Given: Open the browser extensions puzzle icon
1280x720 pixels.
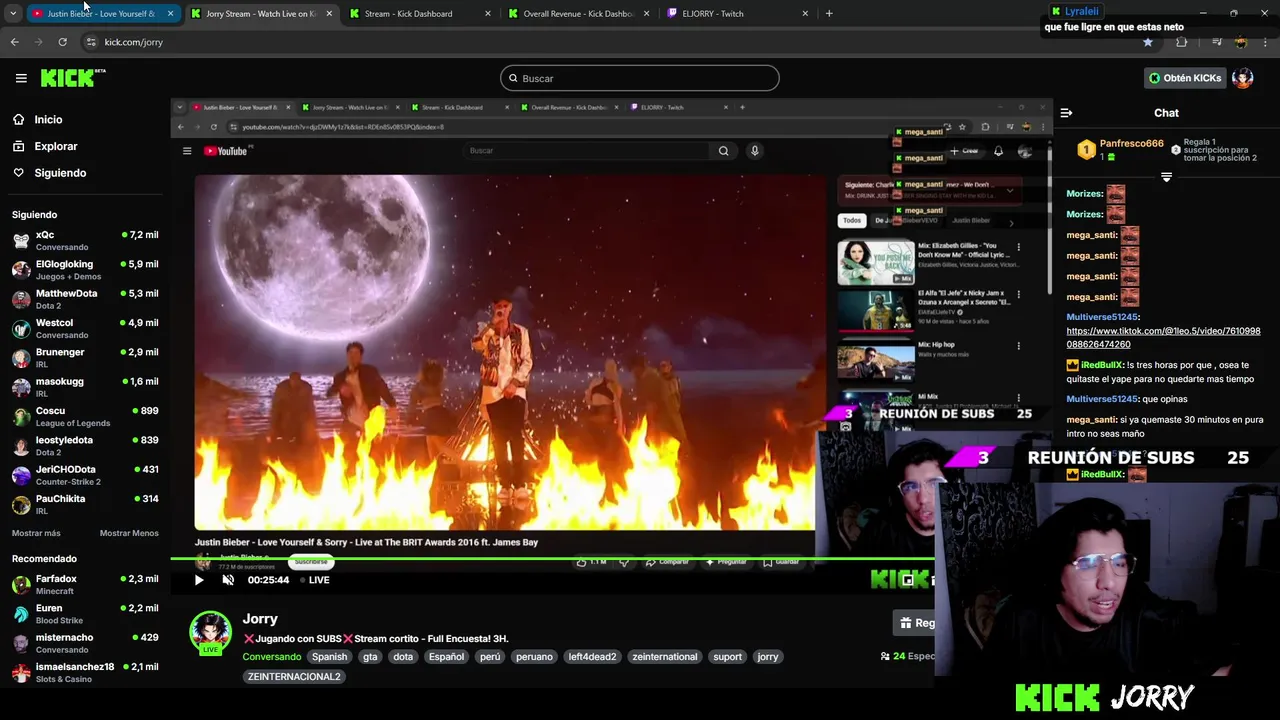Looking at the screenshot, I should 1182,42.
